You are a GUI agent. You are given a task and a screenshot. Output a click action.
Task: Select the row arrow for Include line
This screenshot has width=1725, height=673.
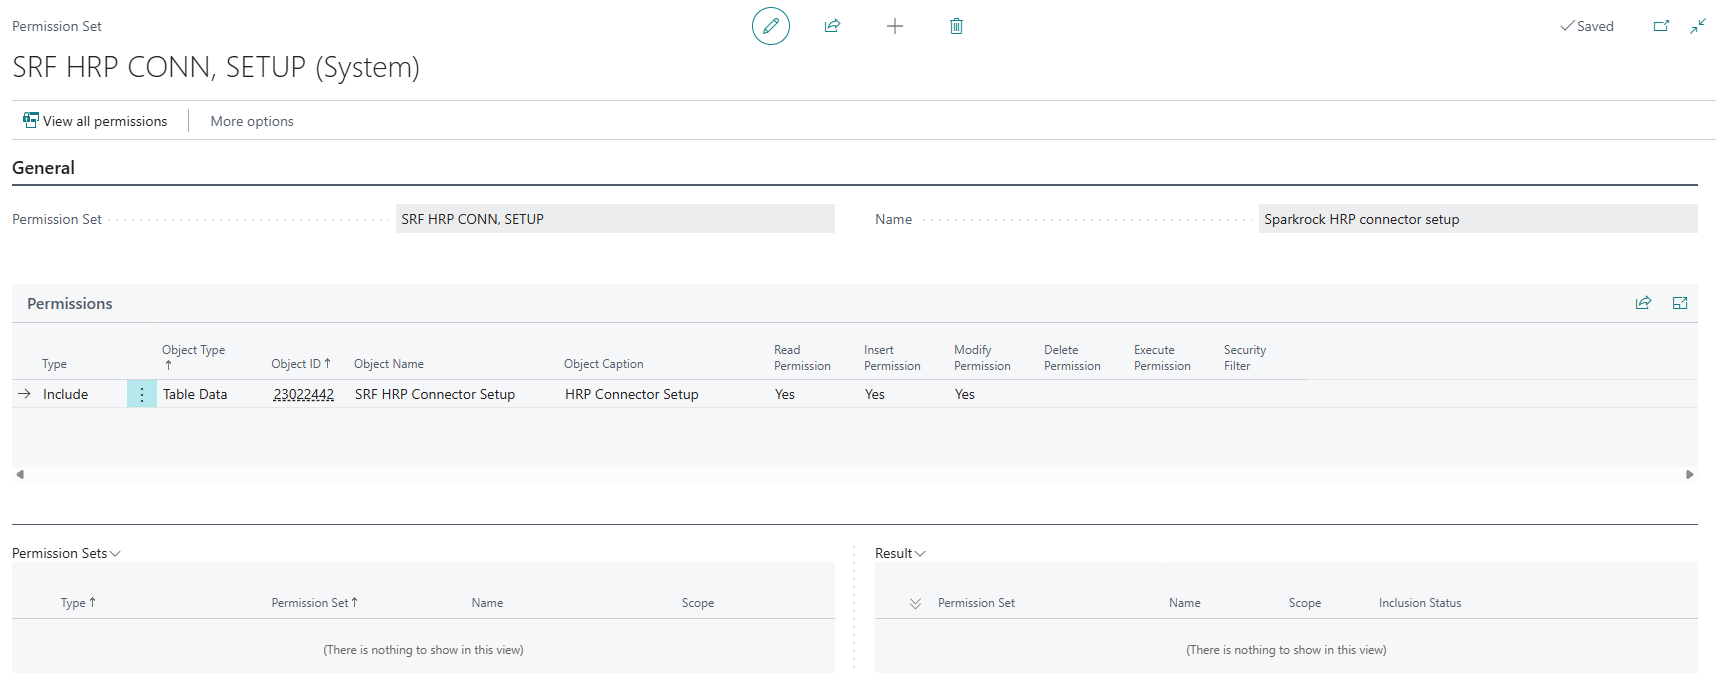[x=24, y=394]
